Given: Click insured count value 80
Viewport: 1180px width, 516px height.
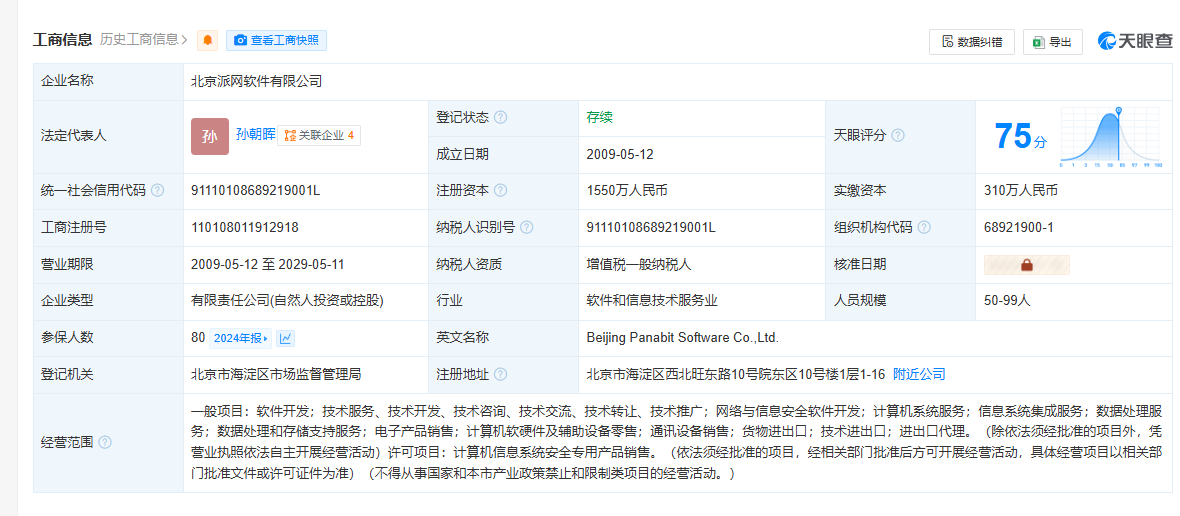Looking at the screenshot, I should [198, 338].
